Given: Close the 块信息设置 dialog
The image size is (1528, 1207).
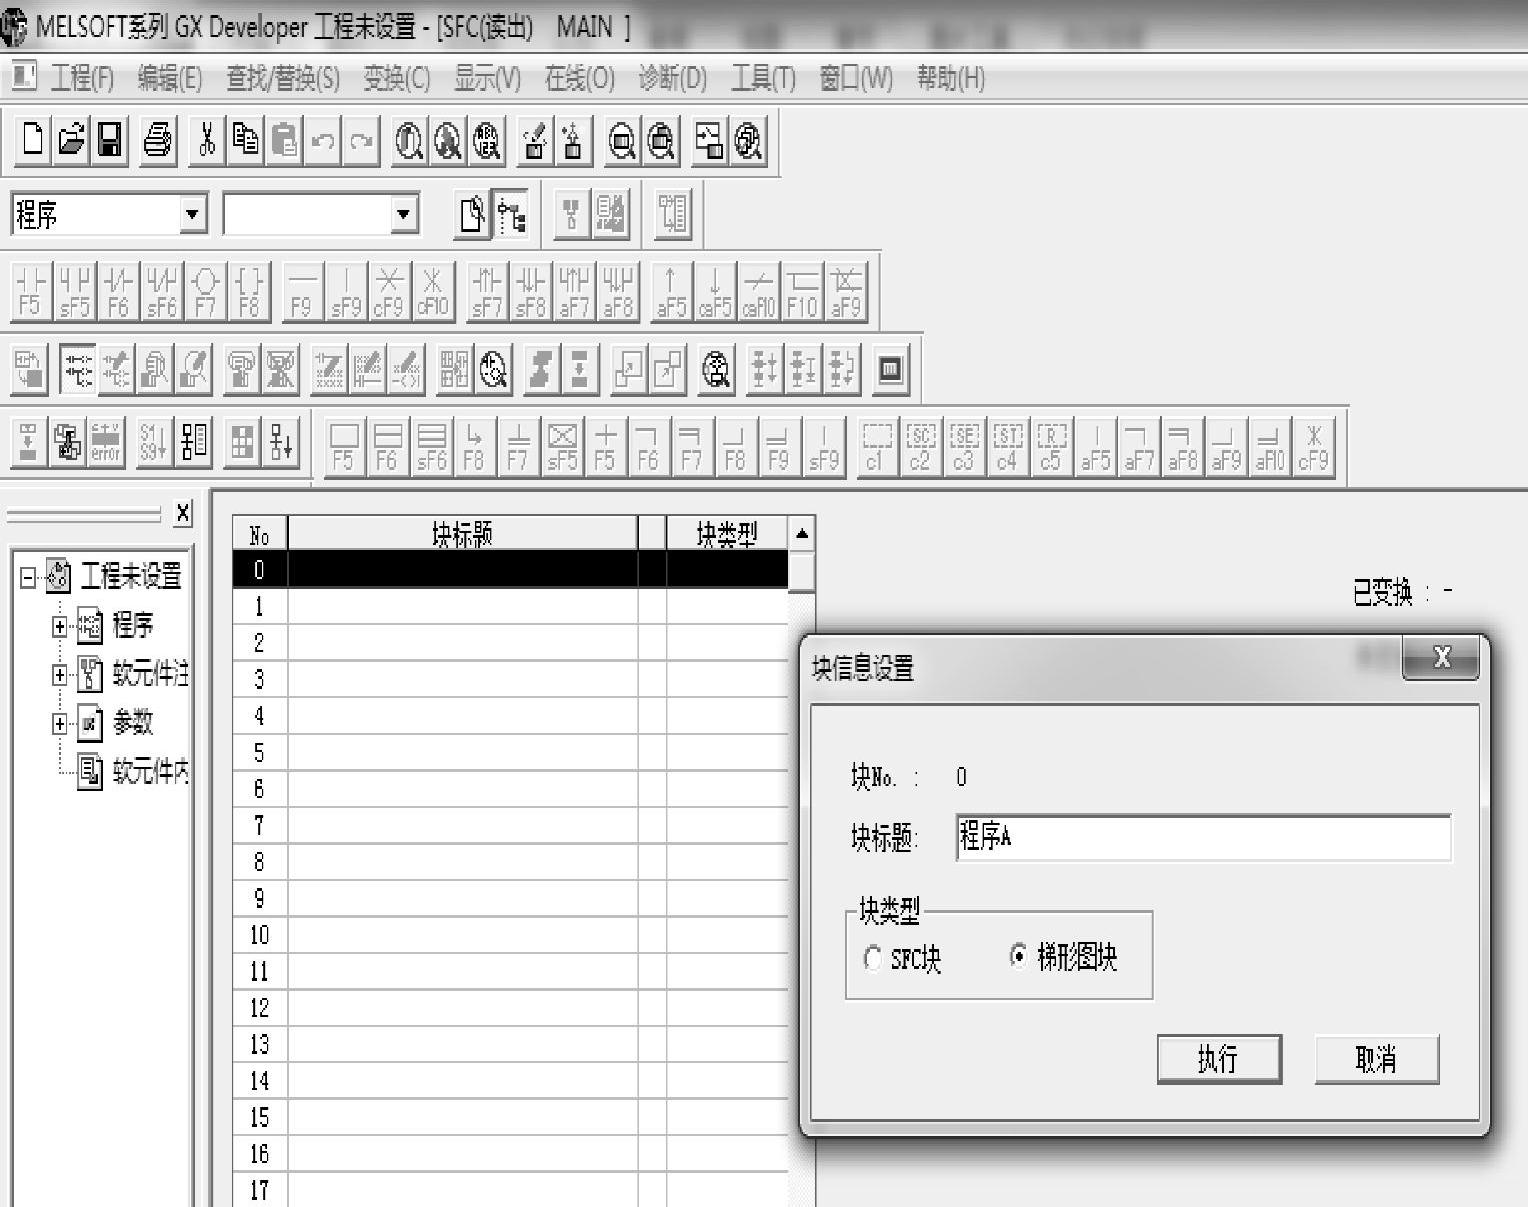Looking at the screenshot, I should click(1441, 657).
